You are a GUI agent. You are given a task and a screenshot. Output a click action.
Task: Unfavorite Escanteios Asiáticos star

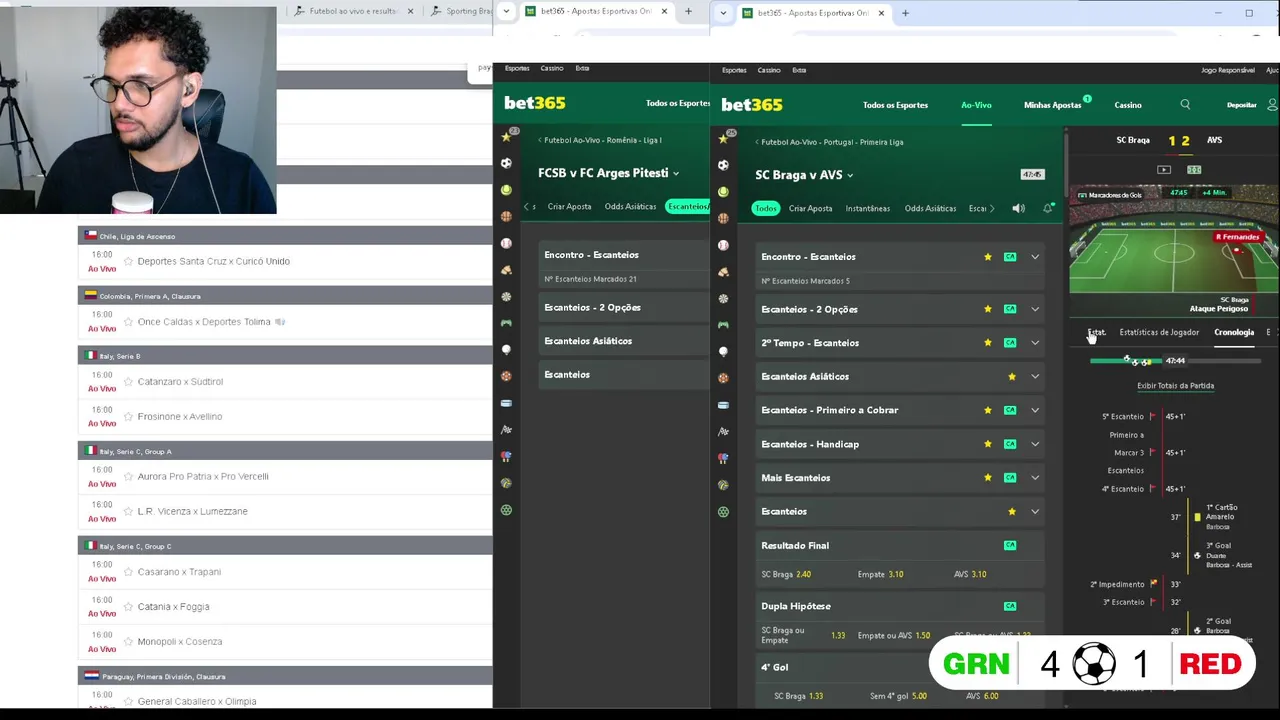(1012, 377)
